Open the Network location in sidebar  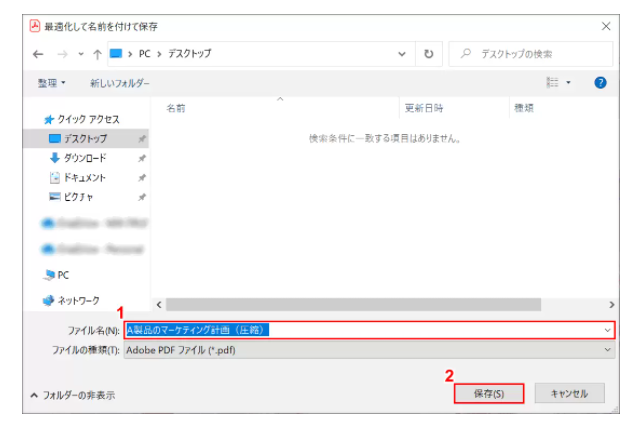tap(76, 300)
